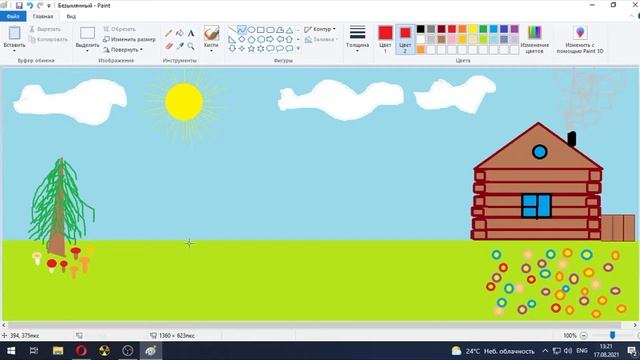
Task: Choose the Oval callout shape
Action: (x=280, y=49)
